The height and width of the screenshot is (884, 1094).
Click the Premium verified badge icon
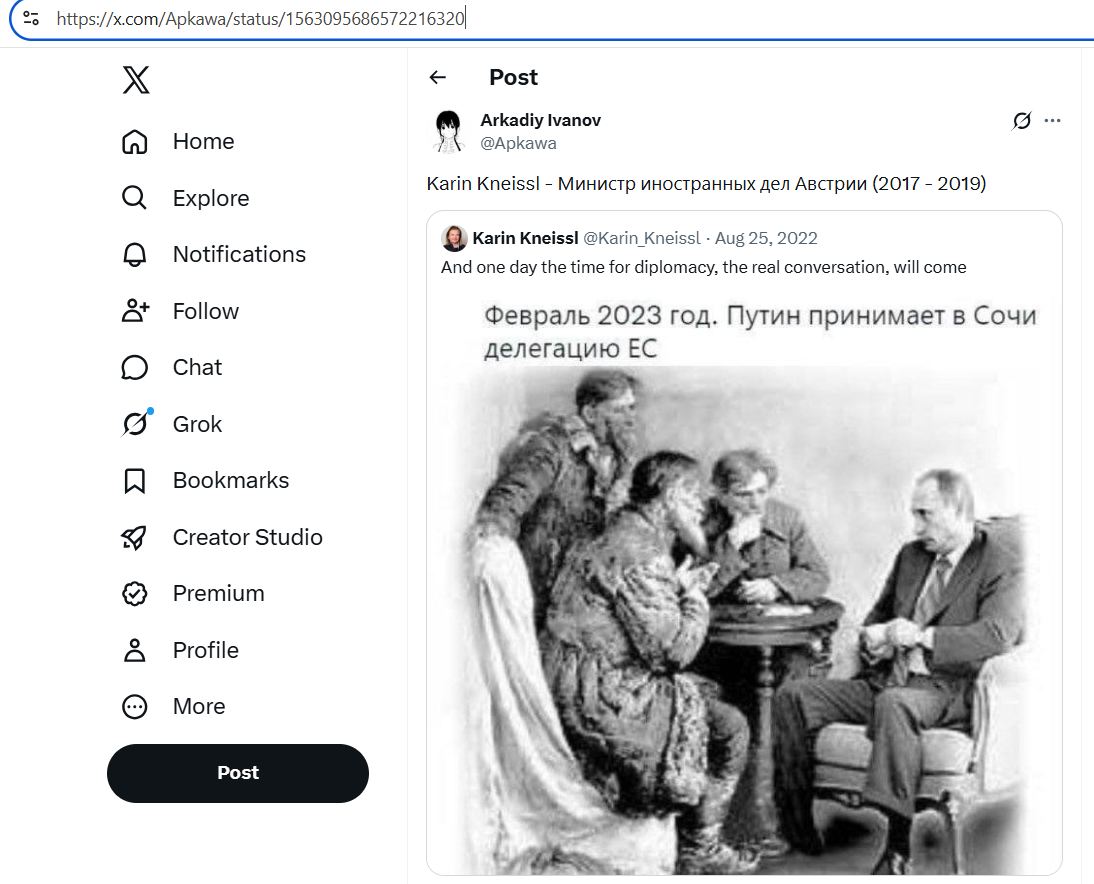(135, 594)
